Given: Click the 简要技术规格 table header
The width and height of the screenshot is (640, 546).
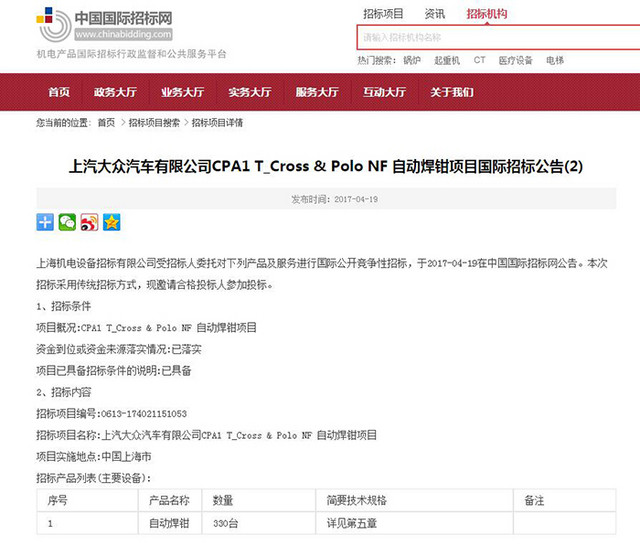Looking at the screenshot, I should click(356, 500).
